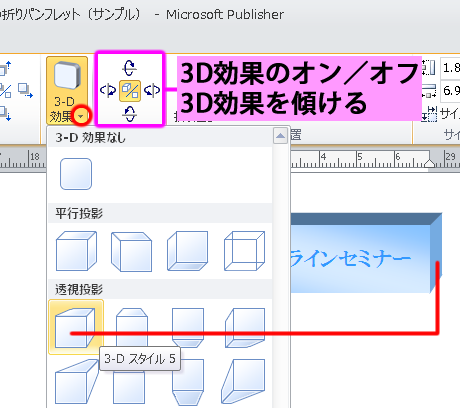The image size is (460, 408).
Task: Expand the 3-D効果 dropdown arrow
Action: point(81,116)
